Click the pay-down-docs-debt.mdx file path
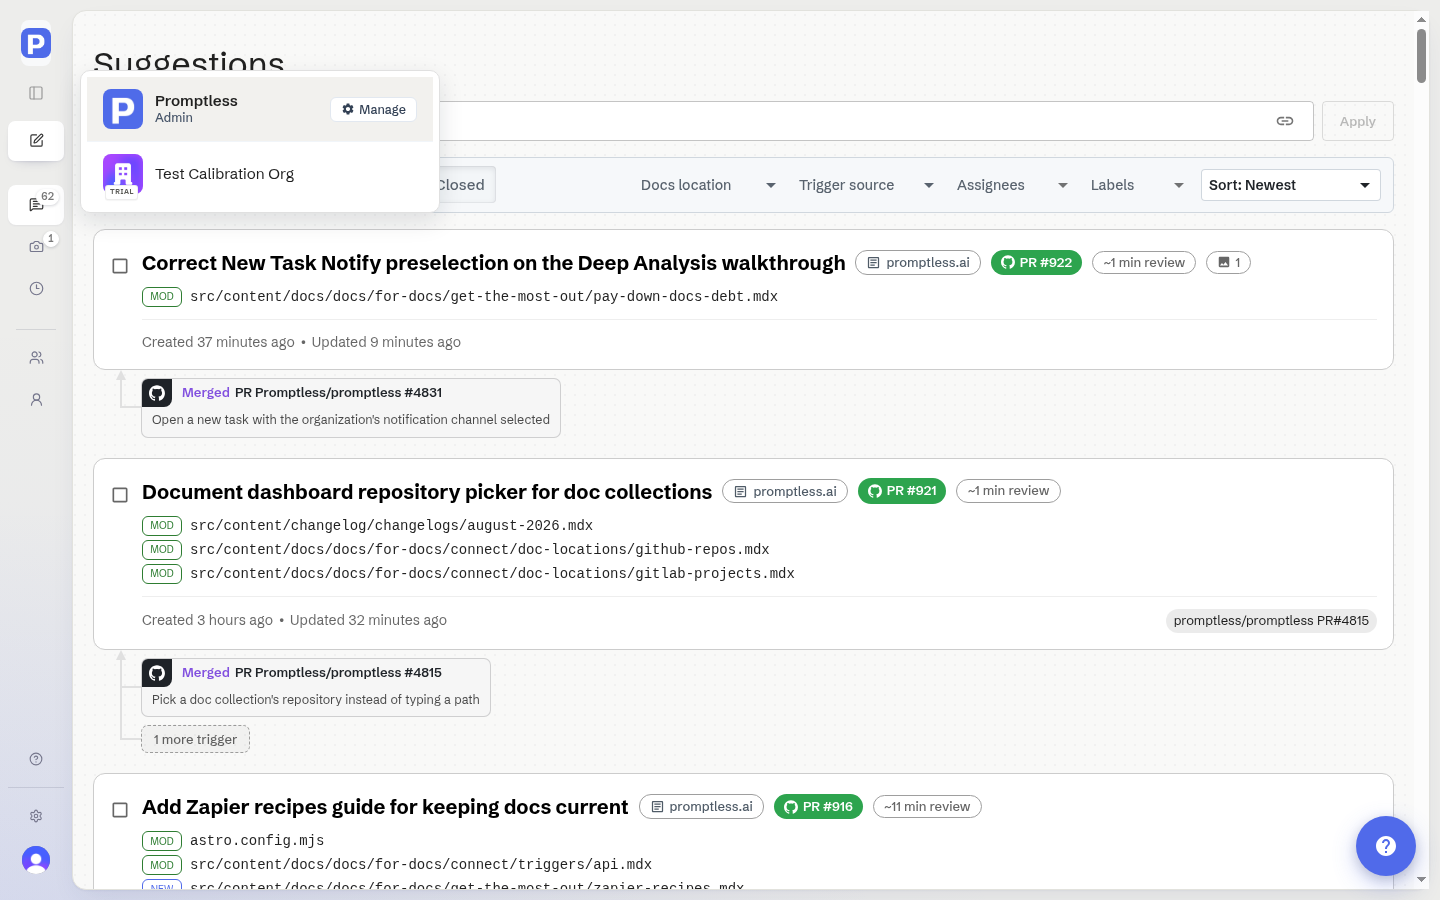 pyautogui.click(x=484, y=297)
